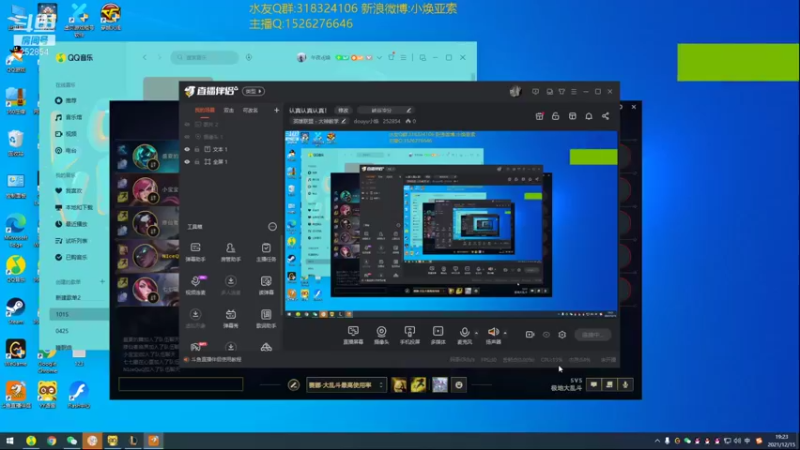Show the hidden 图片 2 source
Image resolution: width=800 pixels, height=450 pixels.
187,124
